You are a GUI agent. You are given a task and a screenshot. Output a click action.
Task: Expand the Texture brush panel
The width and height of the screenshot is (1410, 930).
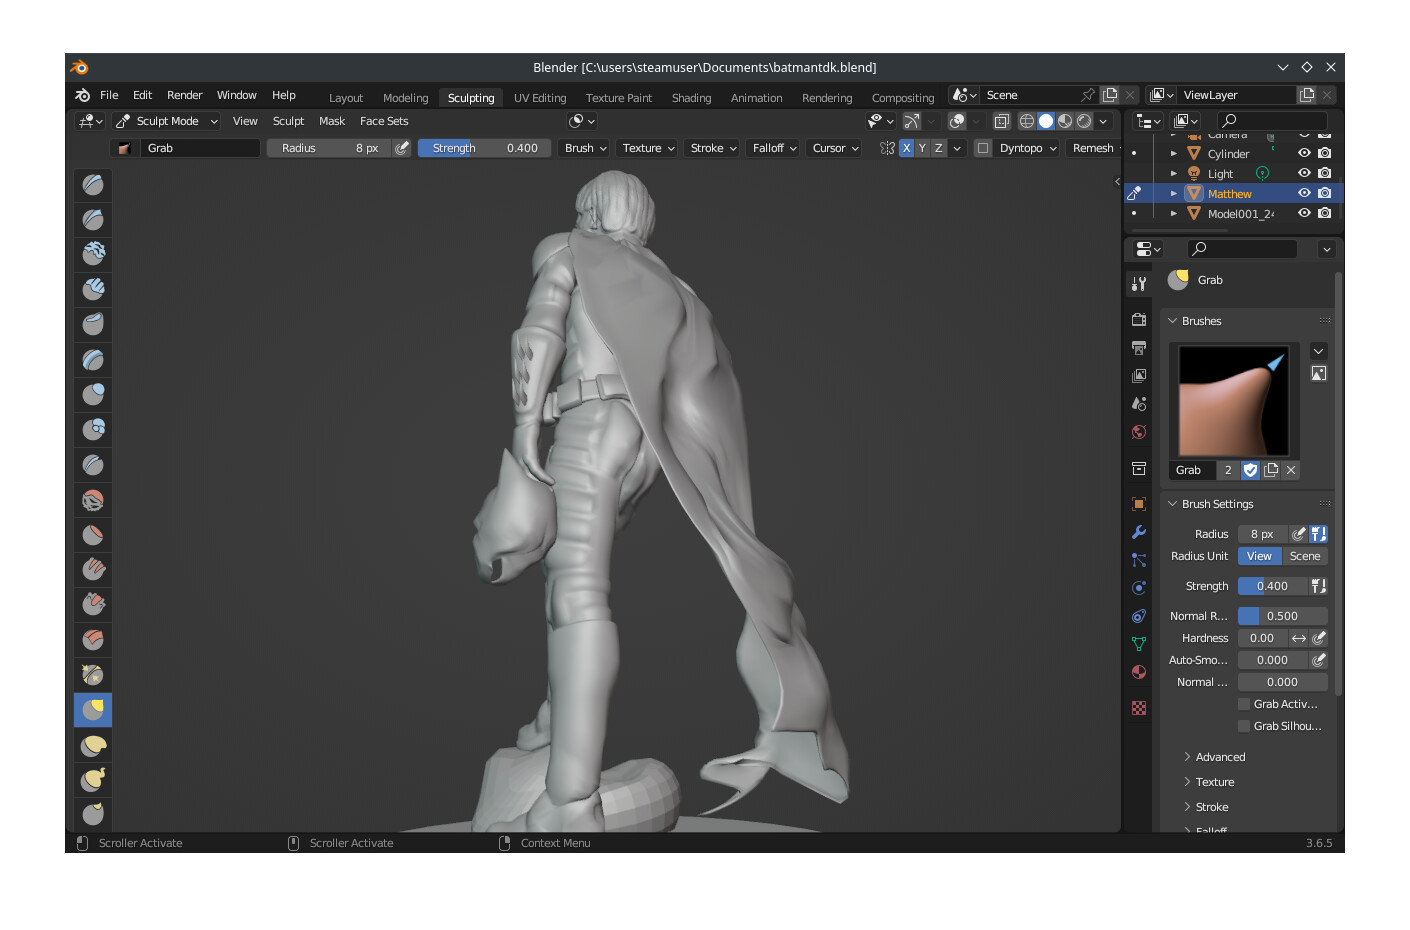click(1214, 782)
